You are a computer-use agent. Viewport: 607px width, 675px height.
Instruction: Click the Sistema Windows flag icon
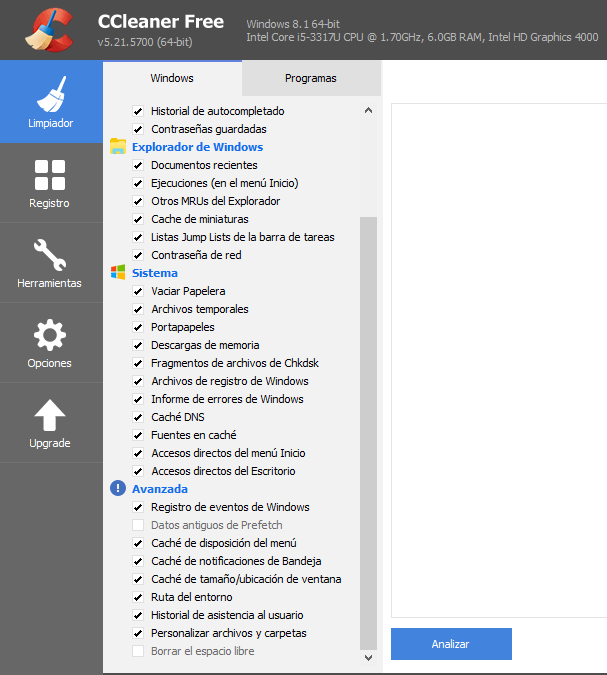coord(118,272)
